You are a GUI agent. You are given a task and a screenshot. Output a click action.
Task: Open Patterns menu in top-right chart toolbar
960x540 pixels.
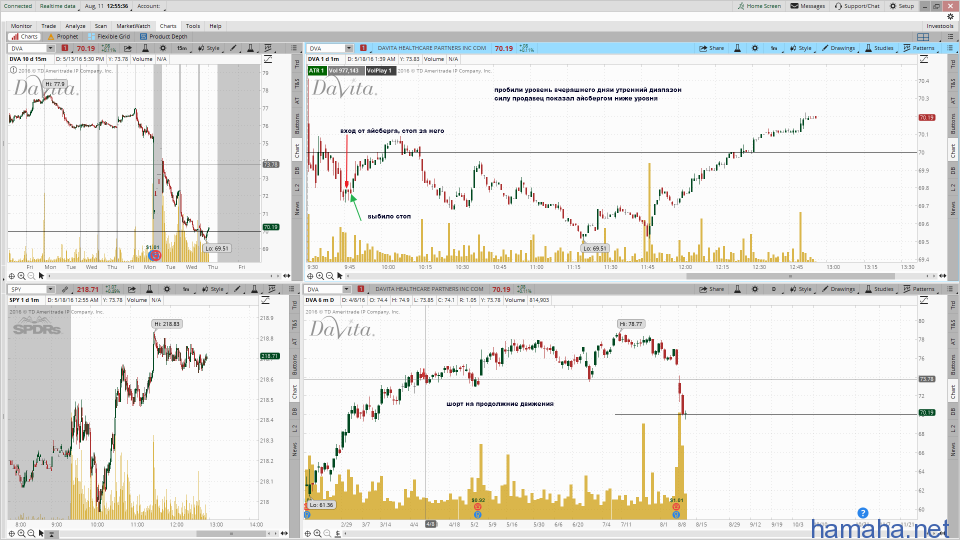919,48
